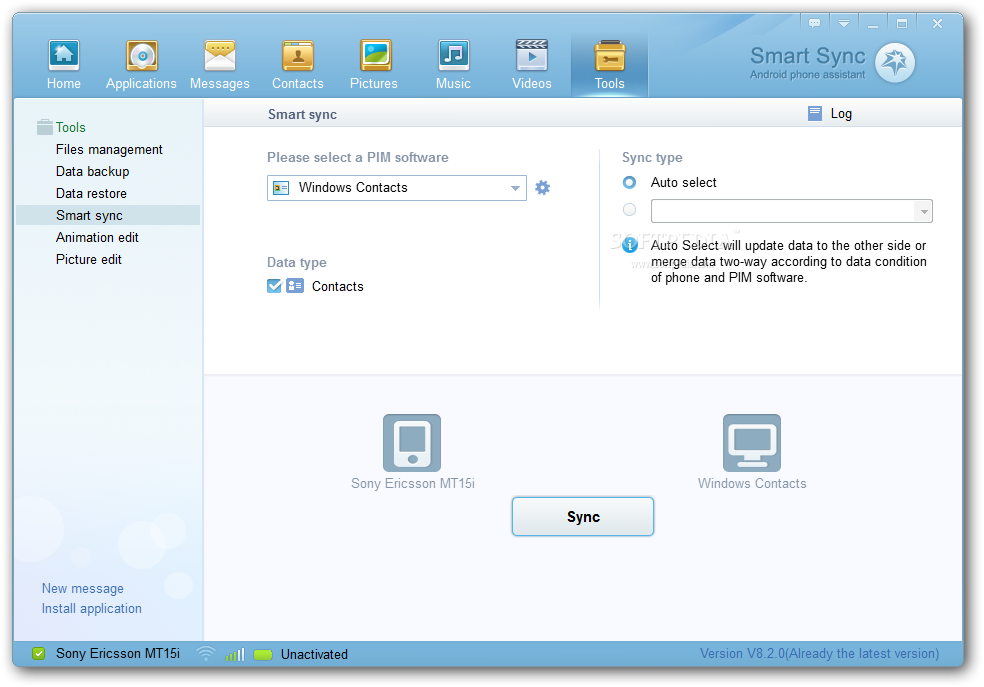Click Windows Contacts label under computer icon

coord(752,484)
